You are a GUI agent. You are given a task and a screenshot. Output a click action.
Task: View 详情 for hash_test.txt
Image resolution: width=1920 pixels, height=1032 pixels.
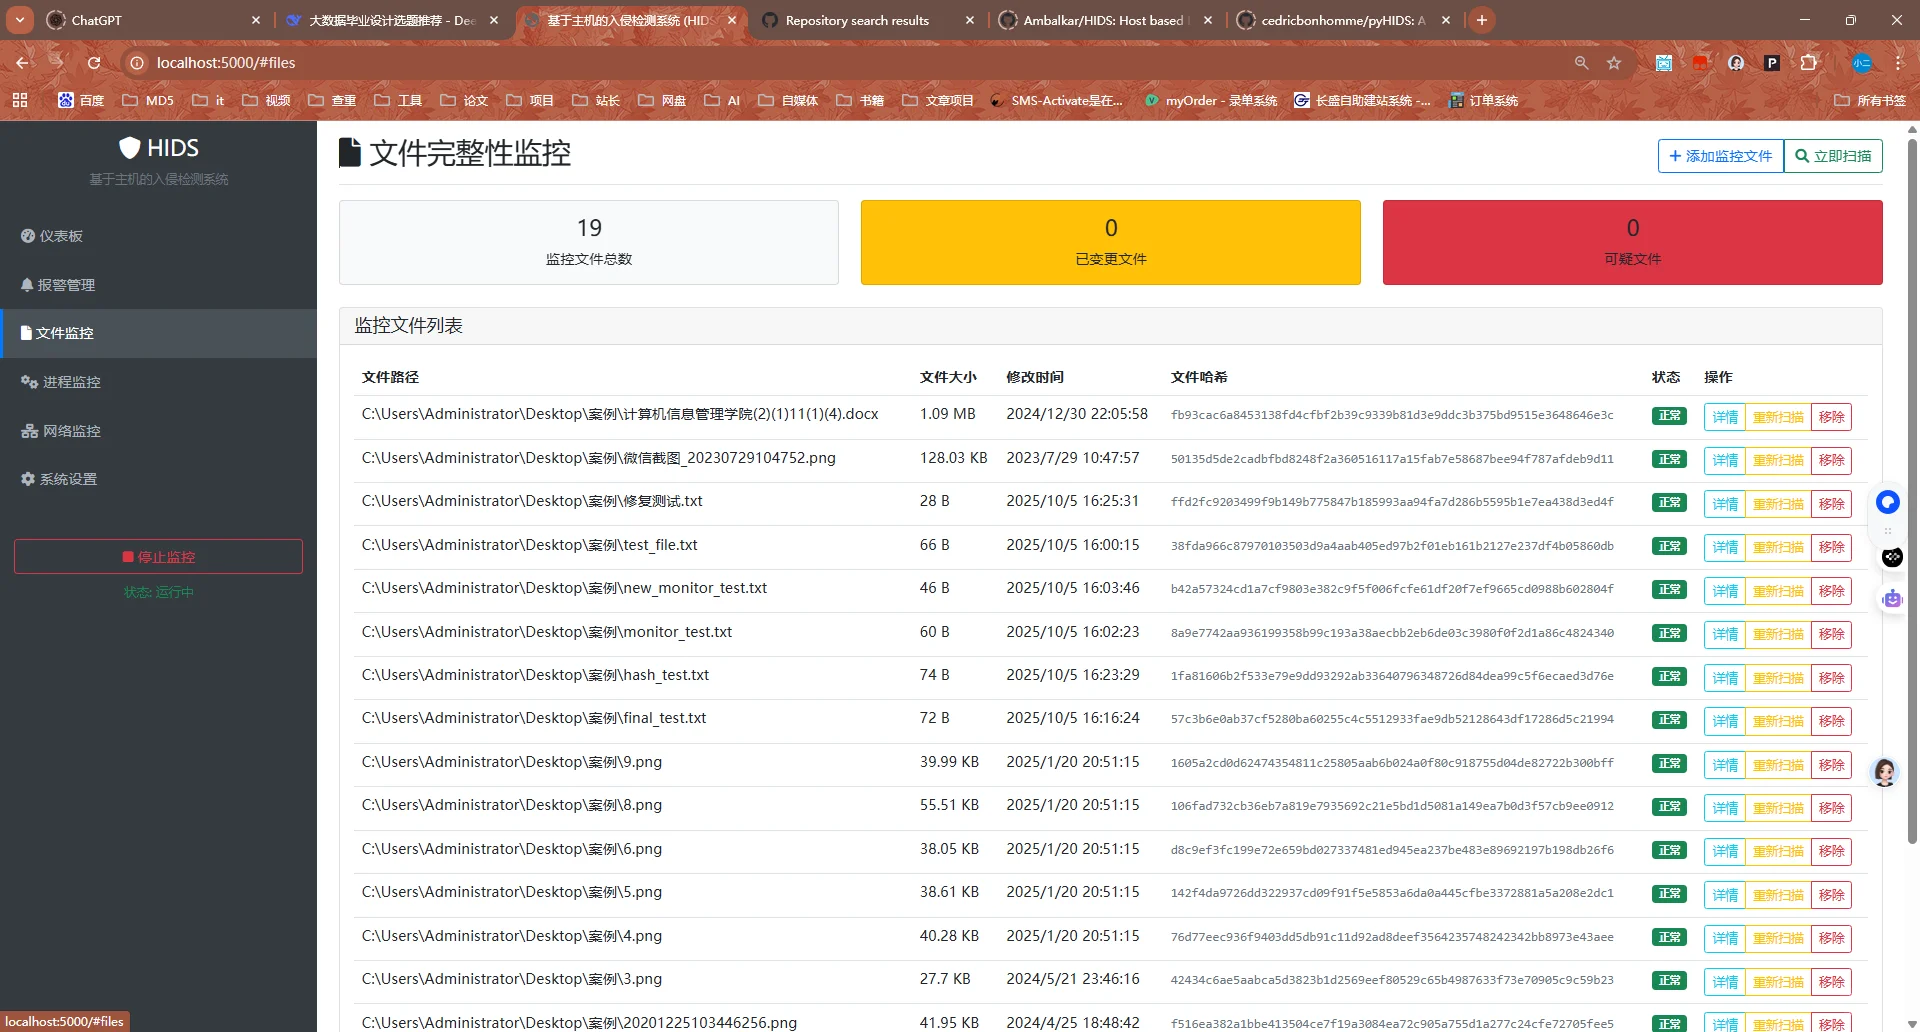coord(1724,677)
